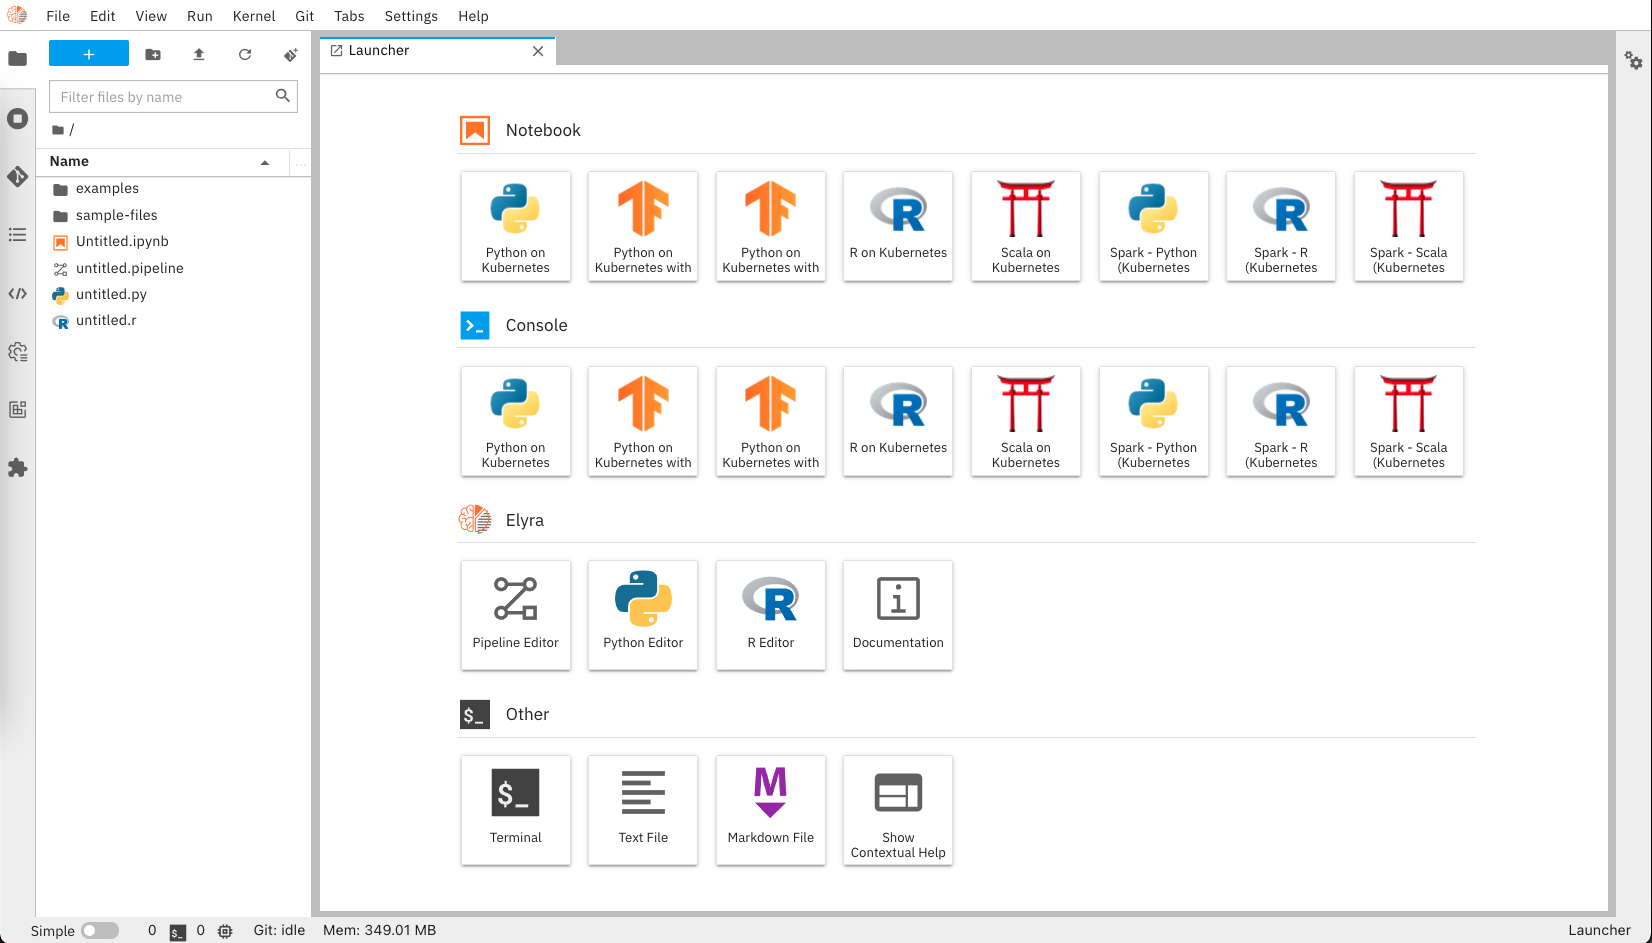Image resolution: width=1652 pixels, height=943 pixels.
Task: Open the R Editor
Action: [771, 615]
